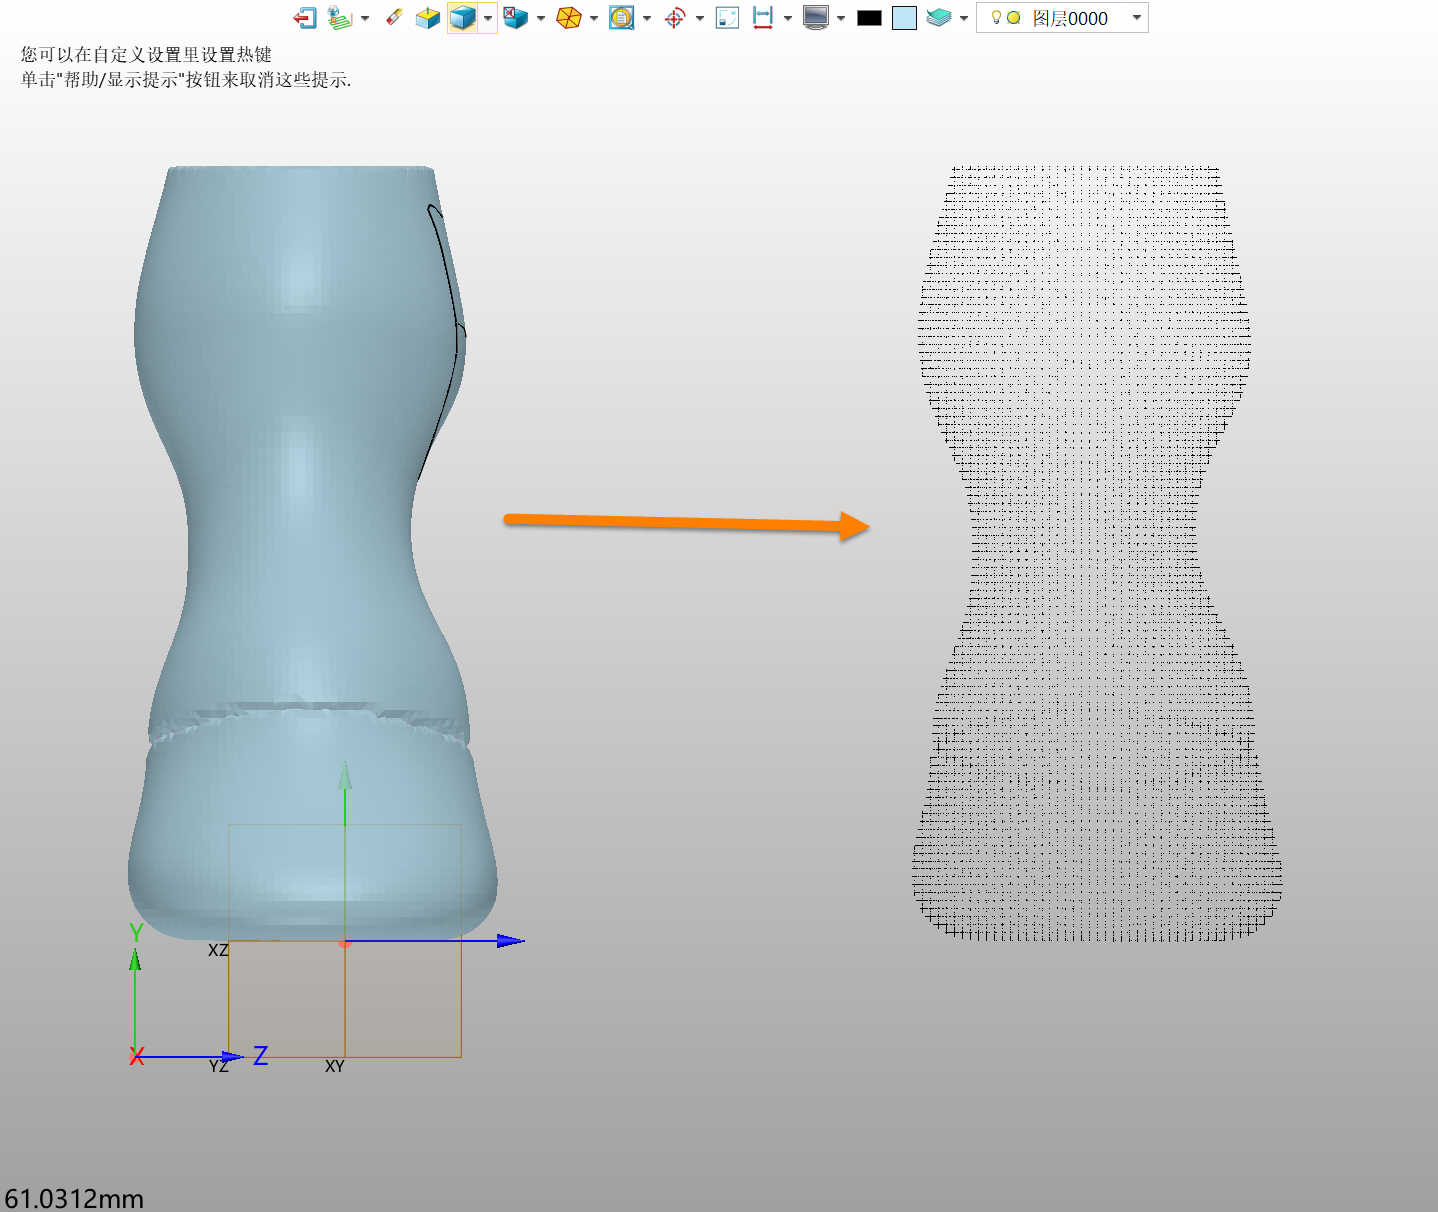Open dropdown beside the hide entity icon
The height and width of the screenshot is (1212, 1438).
click(541, 18)
